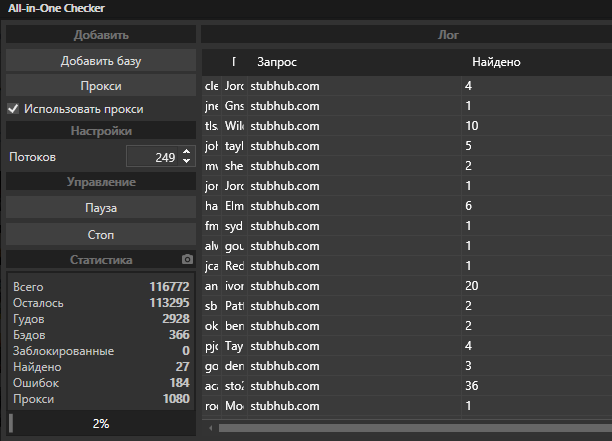Select the log row with Найдено 20
The height and width of the screenshot is (441, 612).
pos(407,286)
